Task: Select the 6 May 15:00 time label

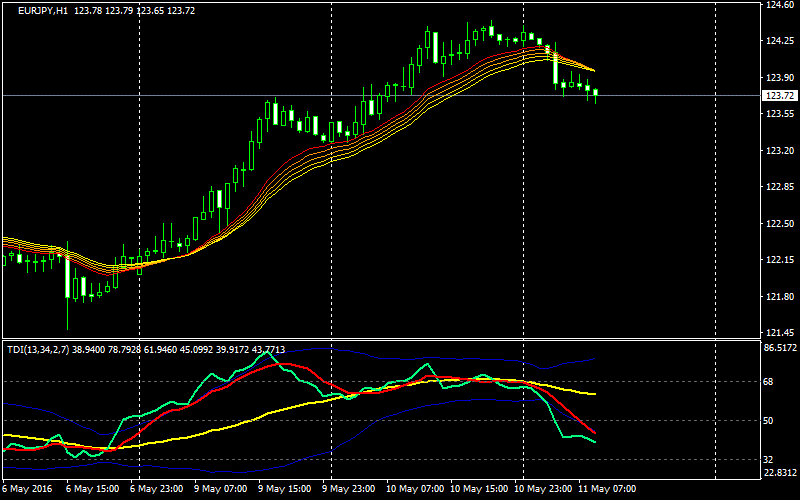Action: coord(93,490)
